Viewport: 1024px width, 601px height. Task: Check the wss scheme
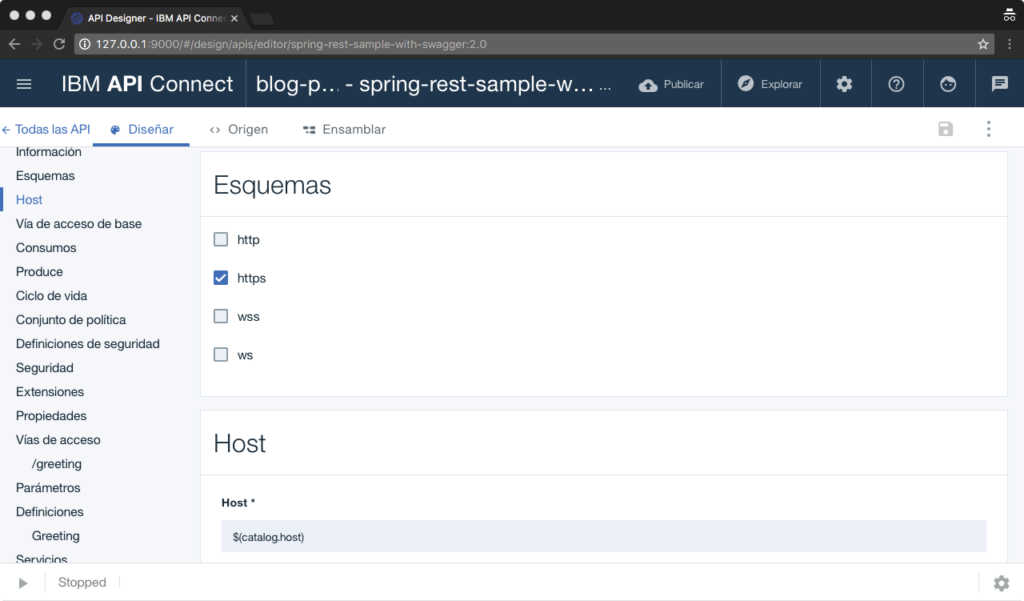[220, 316]
